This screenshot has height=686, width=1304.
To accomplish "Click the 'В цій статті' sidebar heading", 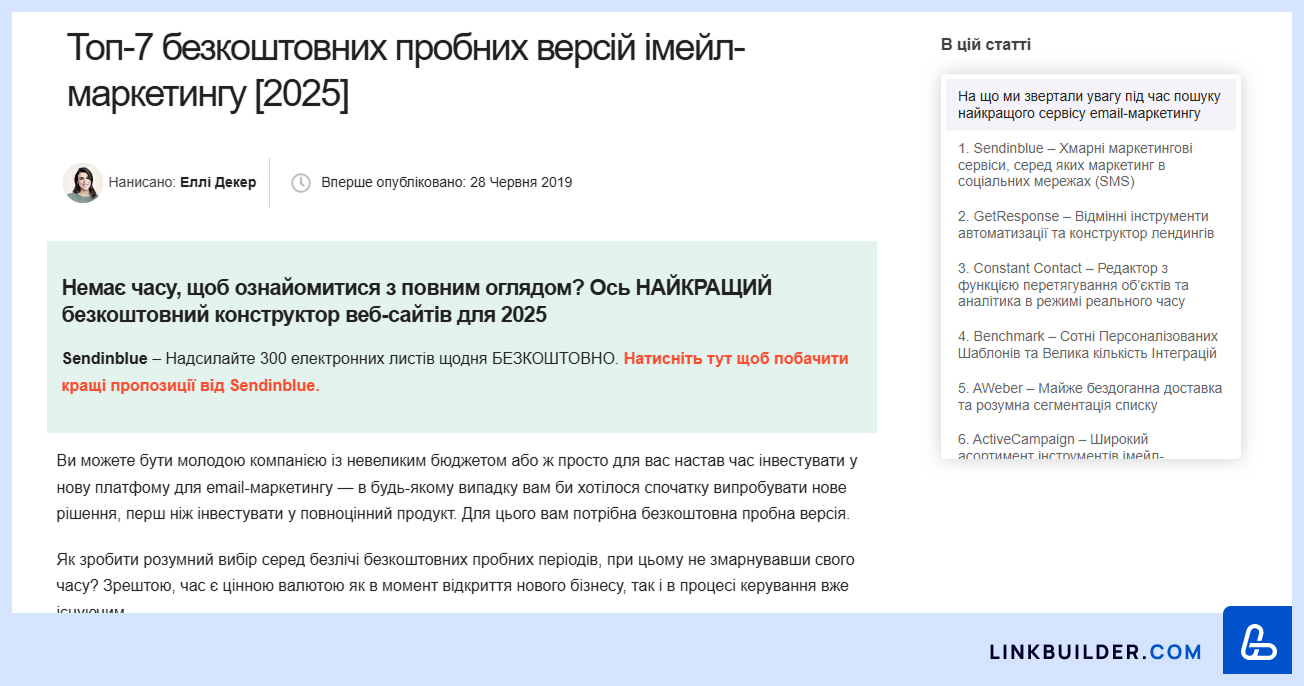I will pyautogui.click(x=986, y=45).
